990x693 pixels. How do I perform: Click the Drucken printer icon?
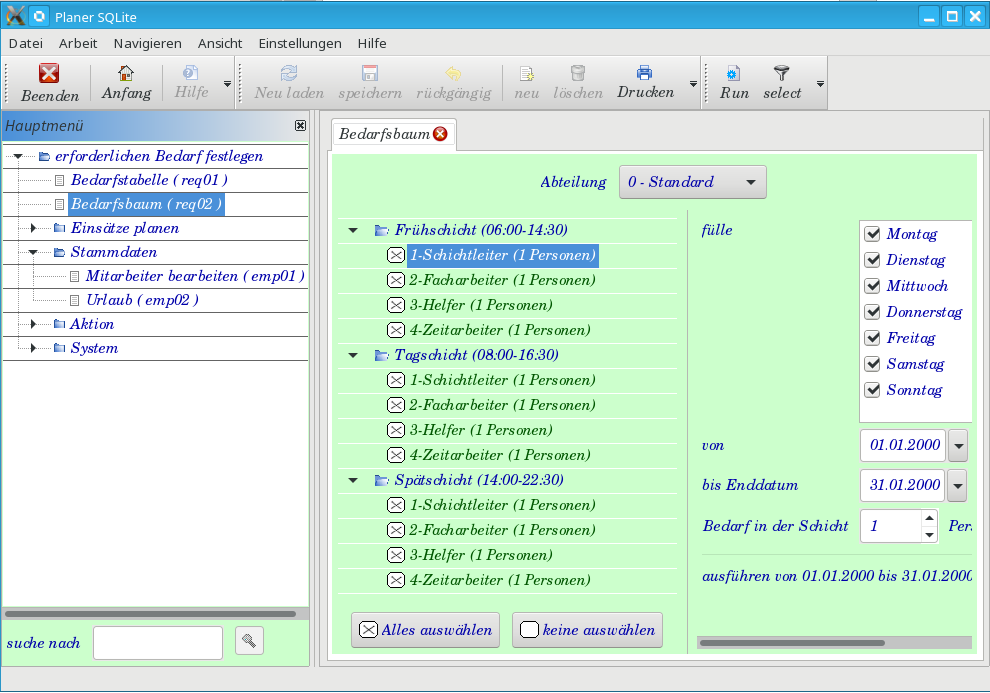(645, 73)
